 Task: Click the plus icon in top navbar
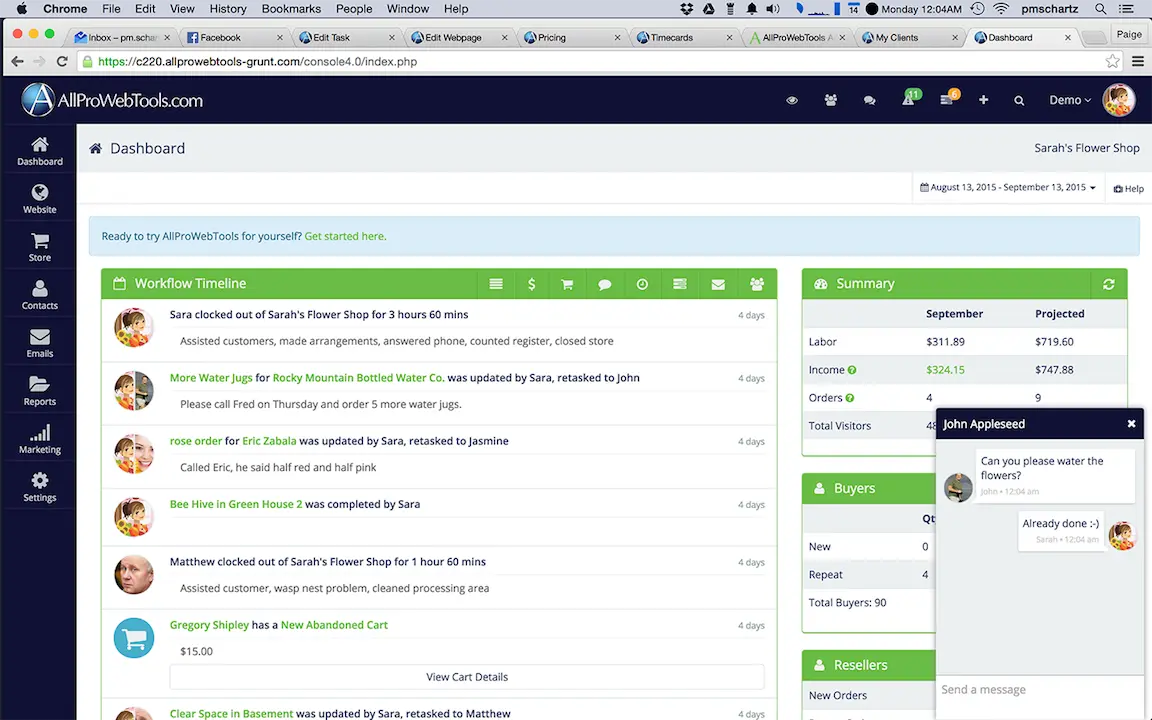pos(983,100)
